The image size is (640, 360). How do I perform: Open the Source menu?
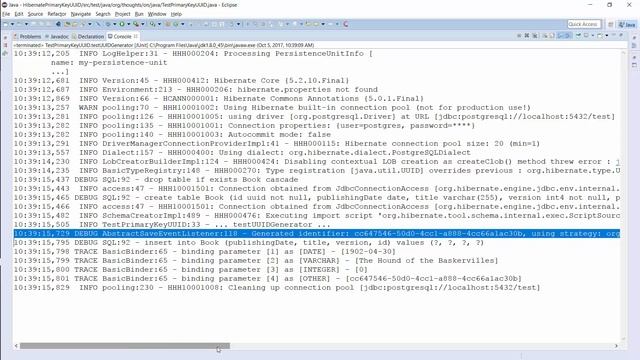pyautogui.click(x=35, y=14)
